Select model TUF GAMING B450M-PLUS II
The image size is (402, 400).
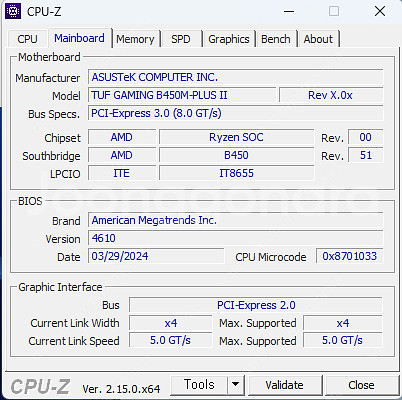pyautogui.click(x=182, y=95)
